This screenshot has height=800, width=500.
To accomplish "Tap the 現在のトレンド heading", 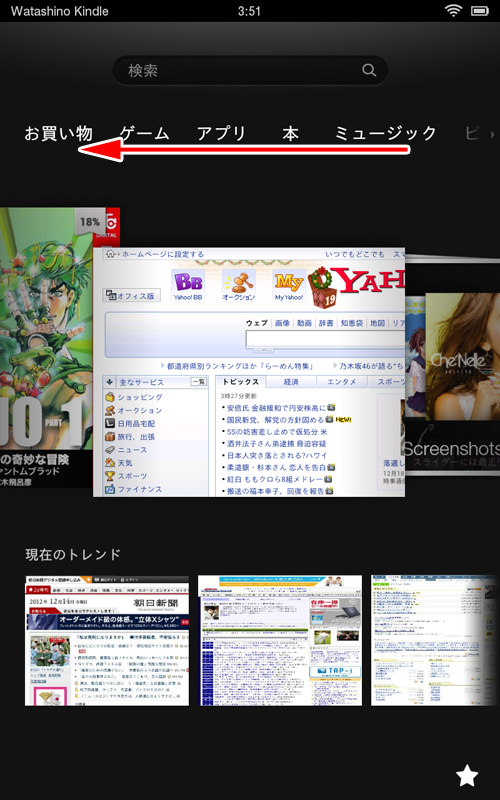I will 73,554.
